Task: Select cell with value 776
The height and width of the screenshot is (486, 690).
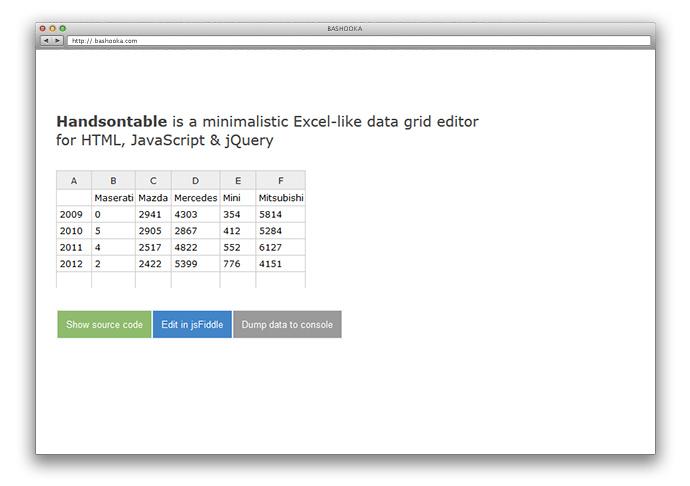Action: (x=238, y=264)
